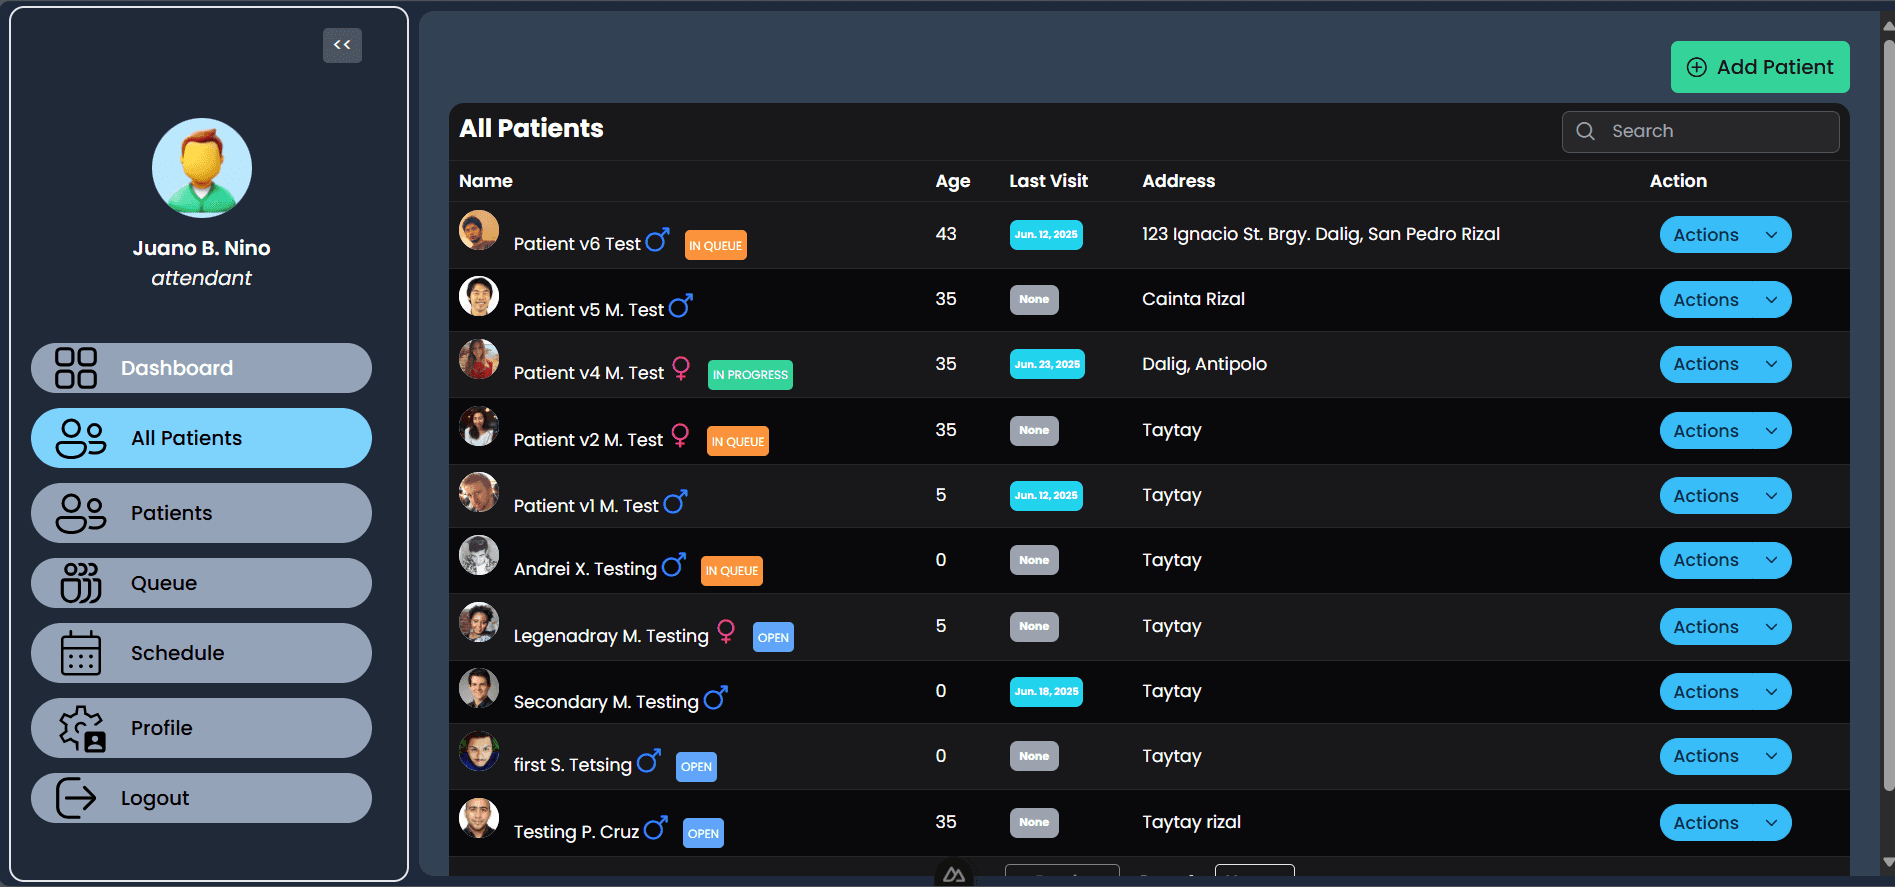Click the Add Patient button

click(1760, 67)
